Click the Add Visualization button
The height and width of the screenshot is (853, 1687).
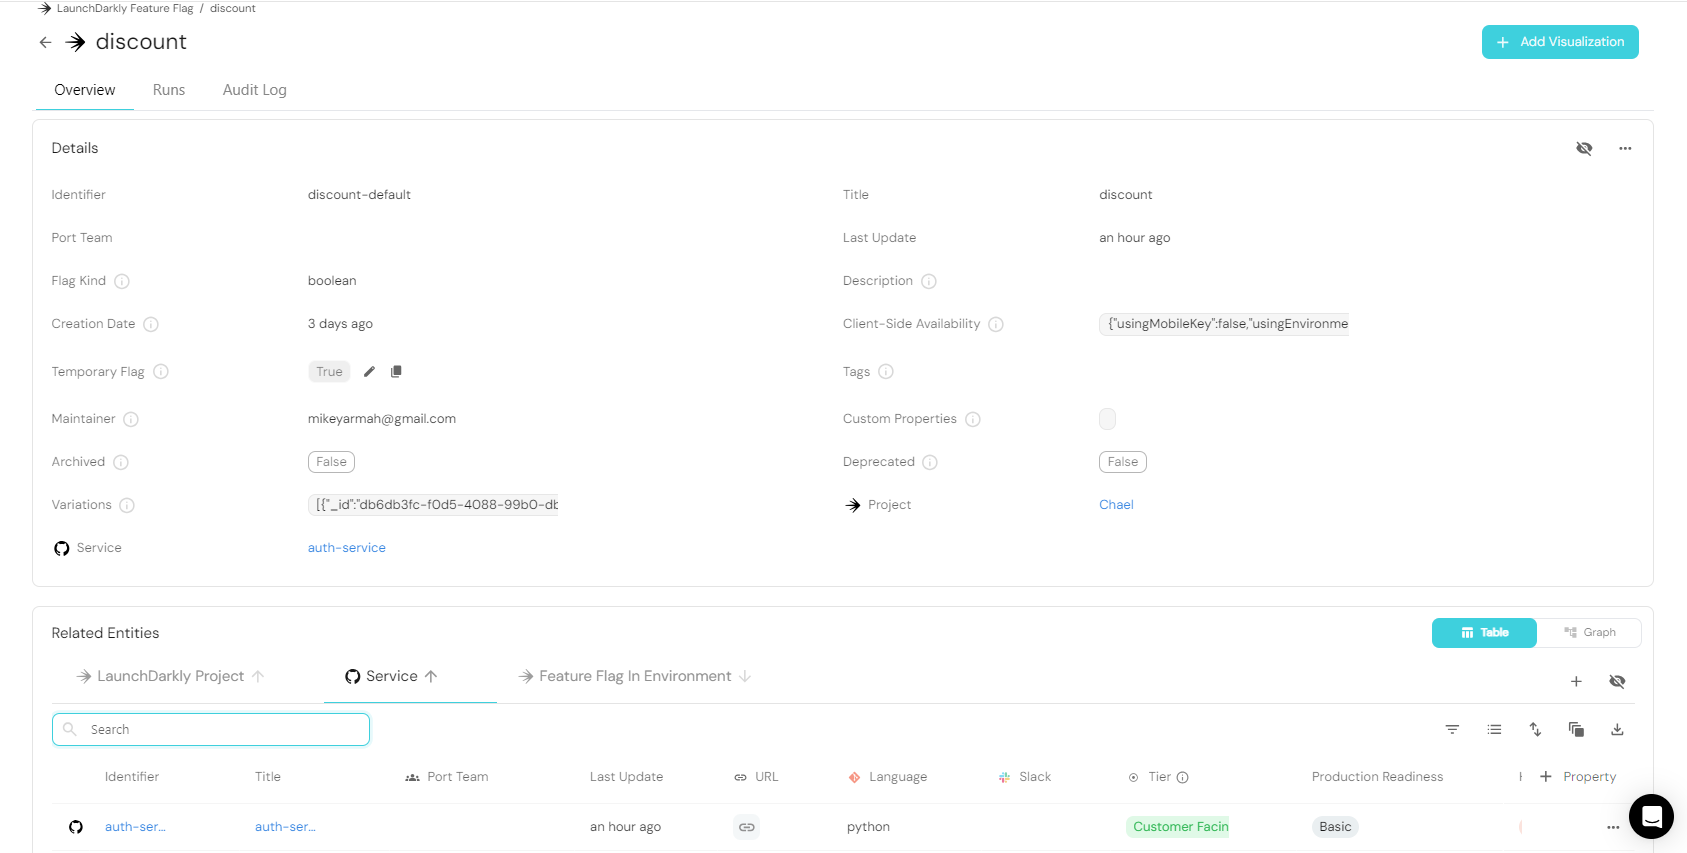(1560, 42)
